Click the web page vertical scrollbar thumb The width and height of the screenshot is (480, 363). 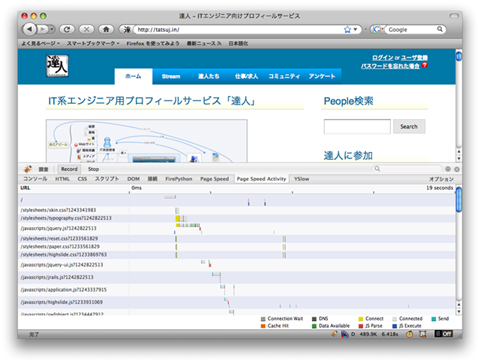(459, 57)
